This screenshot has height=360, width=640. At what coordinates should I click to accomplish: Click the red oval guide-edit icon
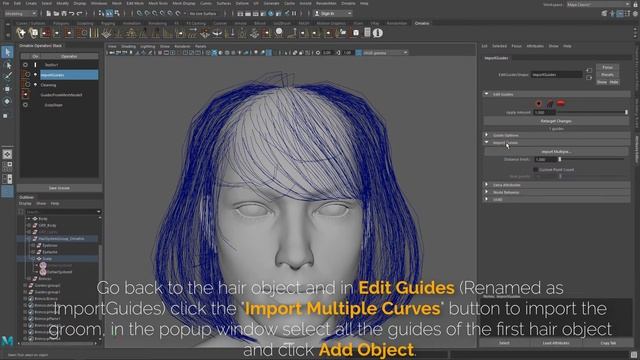point(561,103)
